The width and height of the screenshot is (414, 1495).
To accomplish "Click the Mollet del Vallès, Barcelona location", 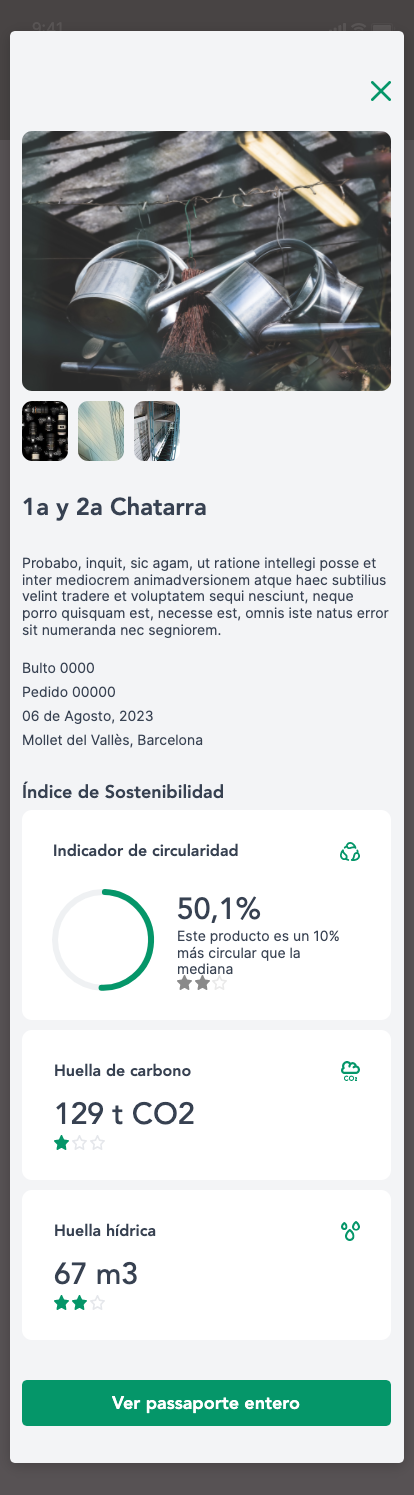I will coord(112,741).
